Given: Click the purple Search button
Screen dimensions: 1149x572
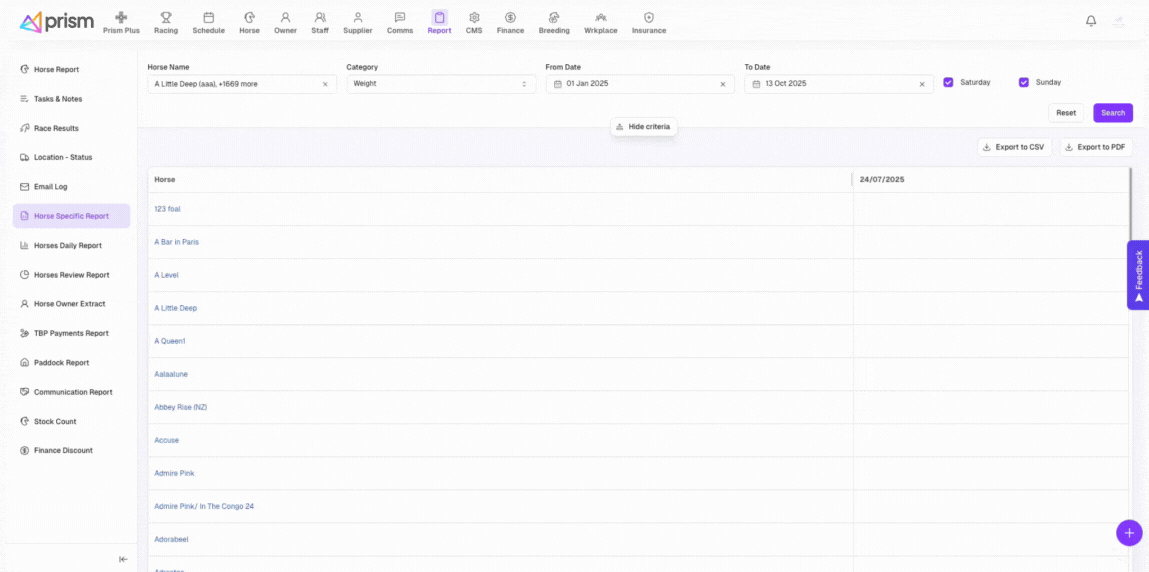Looking at the screenshot, I should click(x=1112, y=113).
